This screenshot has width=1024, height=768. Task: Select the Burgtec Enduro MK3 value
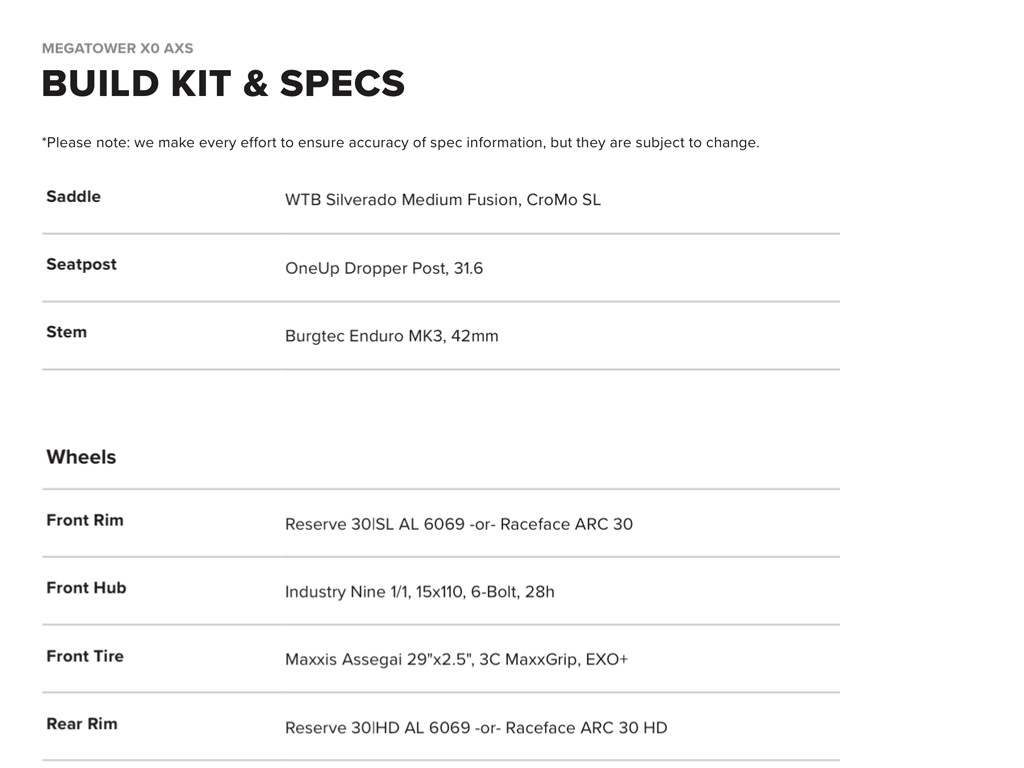pyautogui.click(x=391, y=336)
